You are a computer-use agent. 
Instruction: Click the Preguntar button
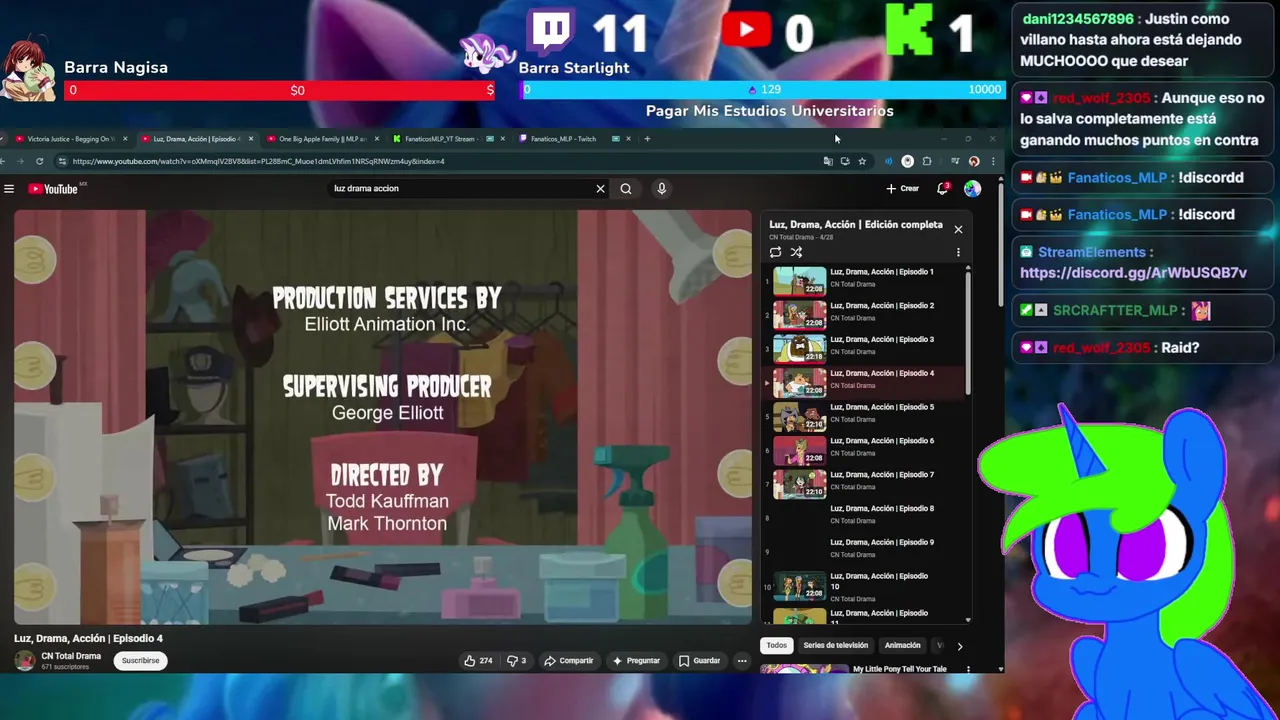tap(636, 661)
